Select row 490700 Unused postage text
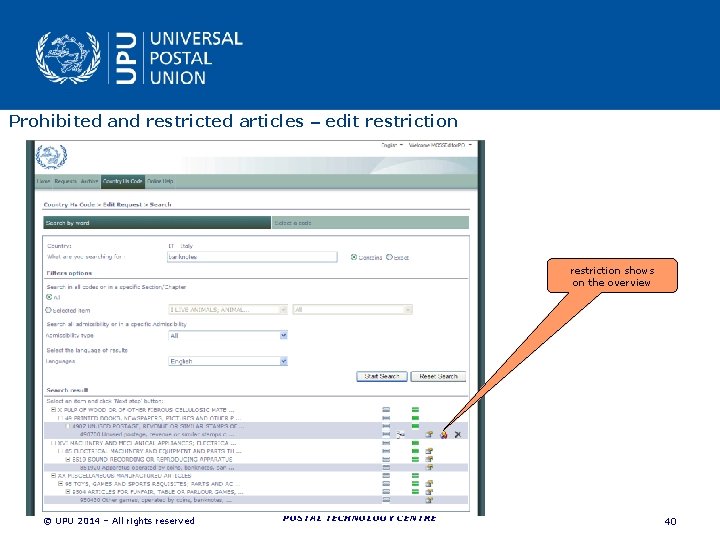This screenshot has height=540, width=720. [x=157, y=434]
